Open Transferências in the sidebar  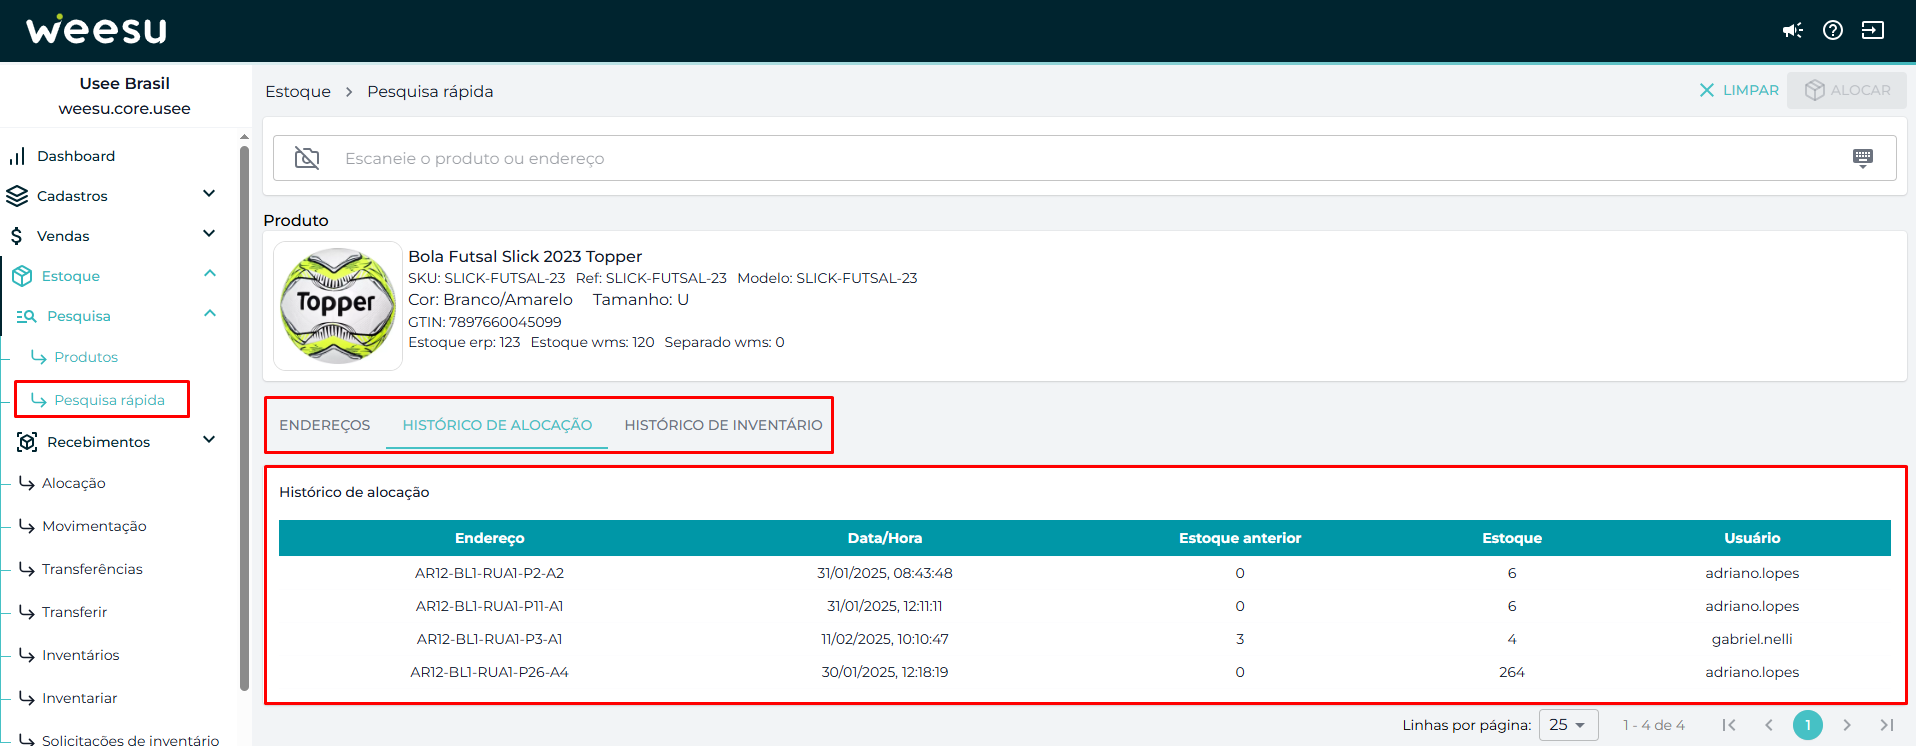(x=92, y=569)
